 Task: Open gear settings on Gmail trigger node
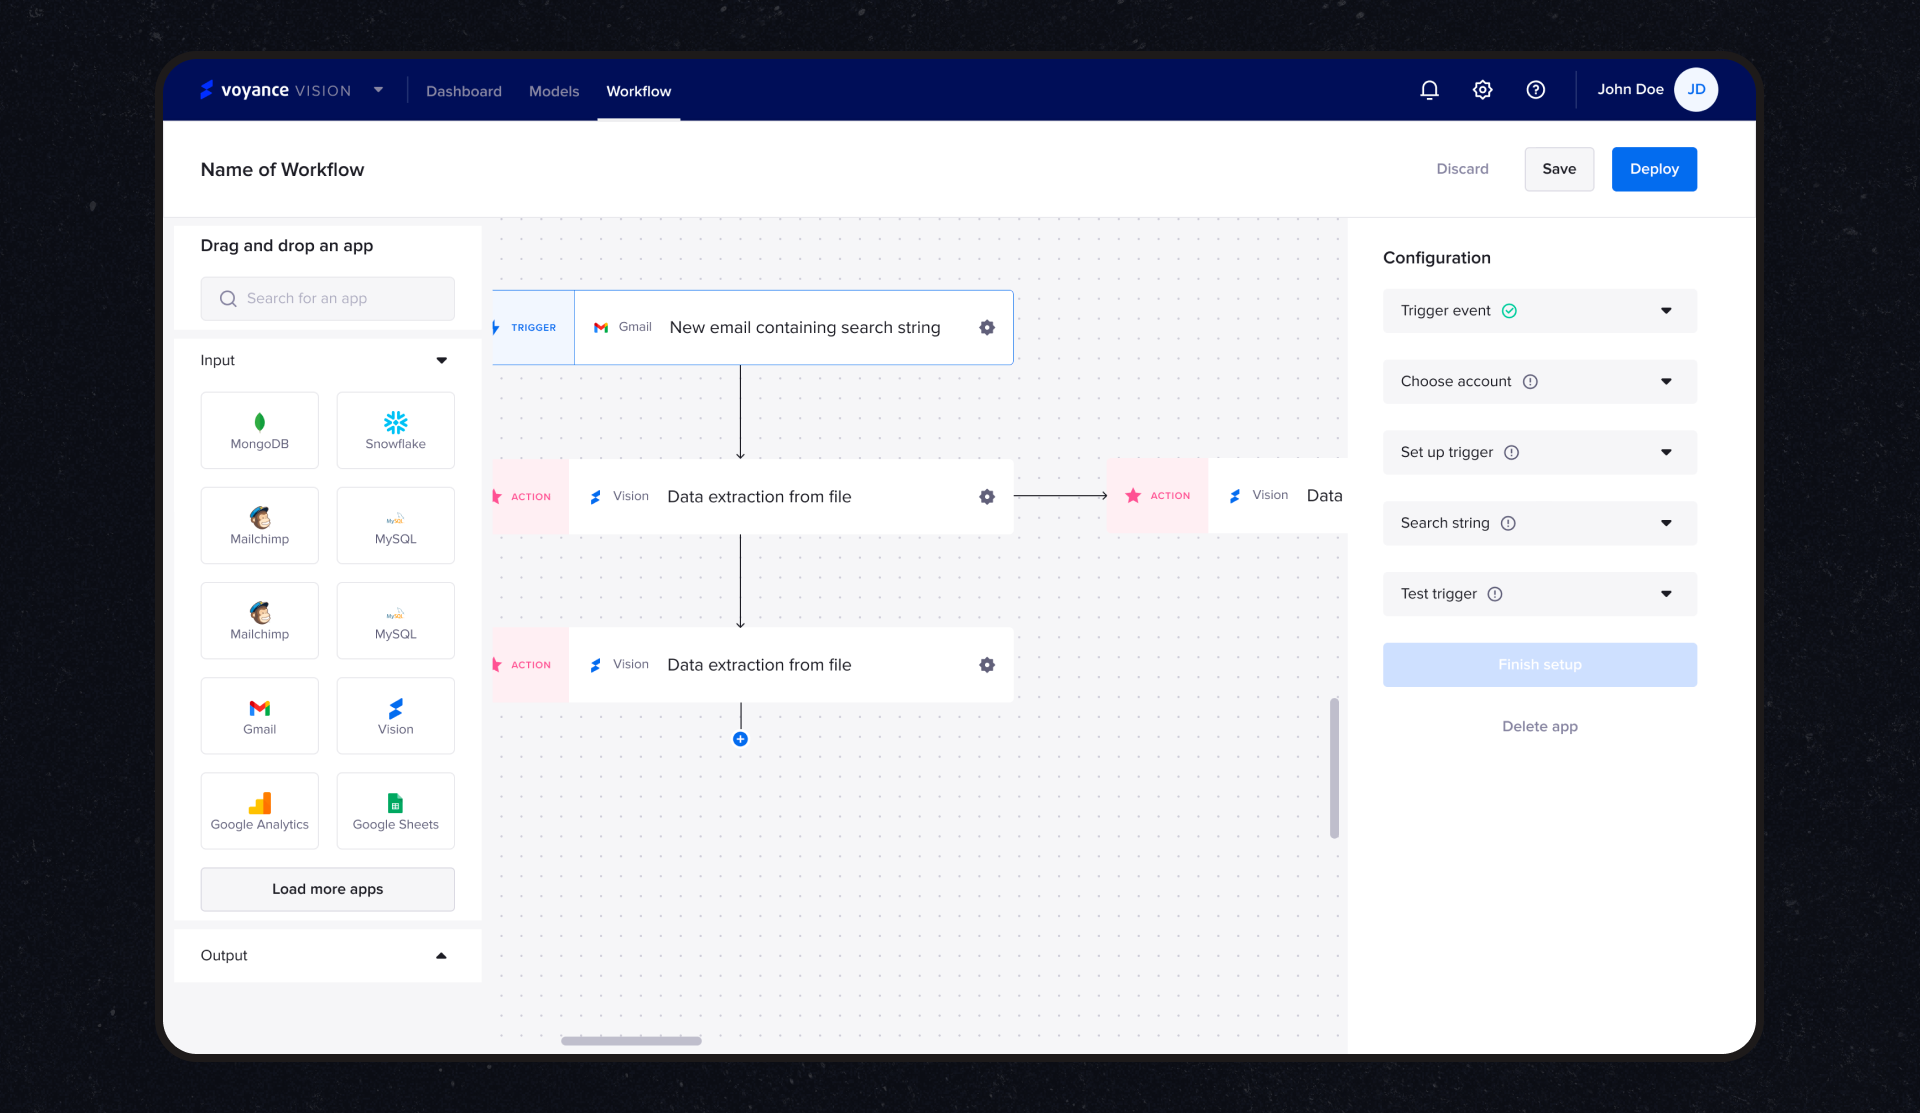987,328
